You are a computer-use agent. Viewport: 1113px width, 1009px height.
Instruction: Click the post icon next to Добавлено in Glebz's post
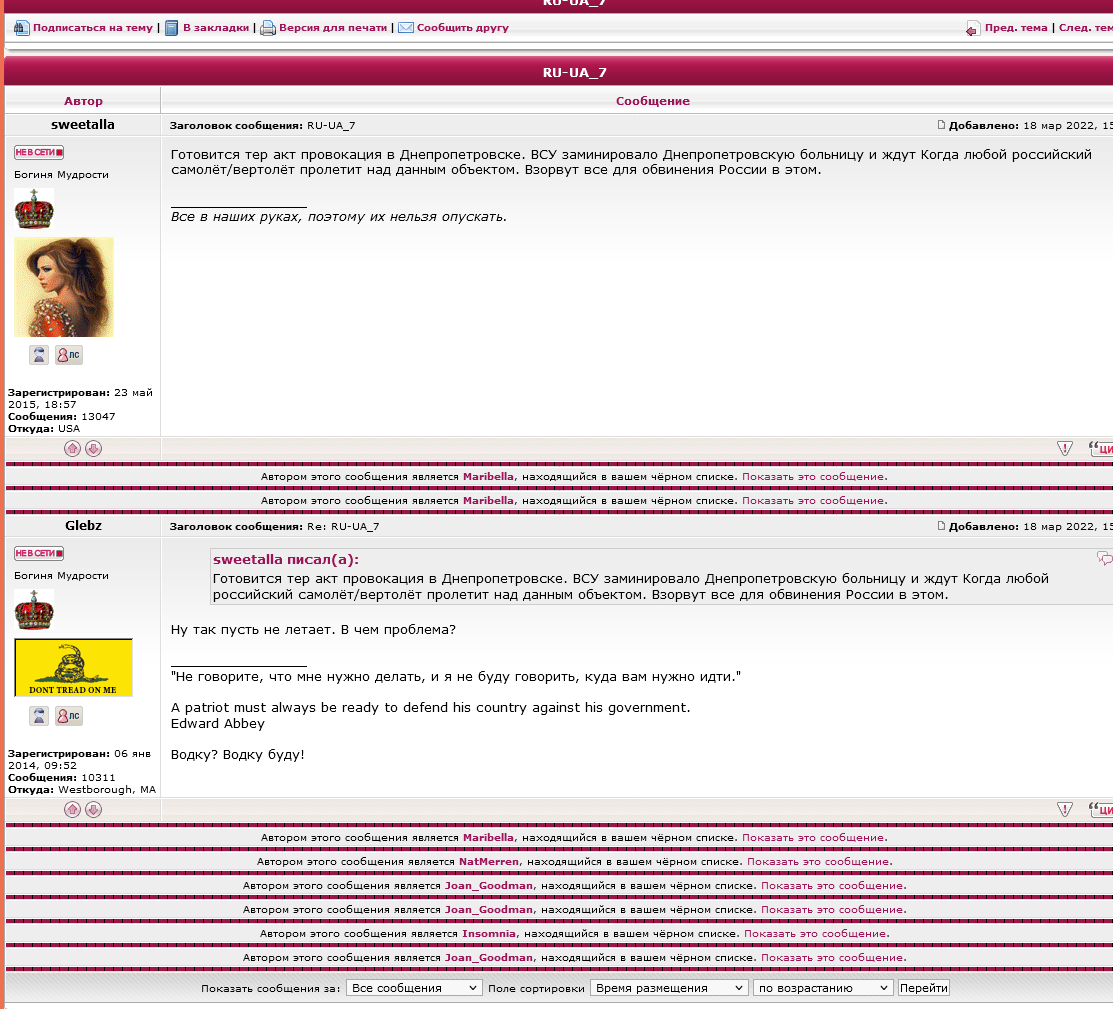click(941, 526)
